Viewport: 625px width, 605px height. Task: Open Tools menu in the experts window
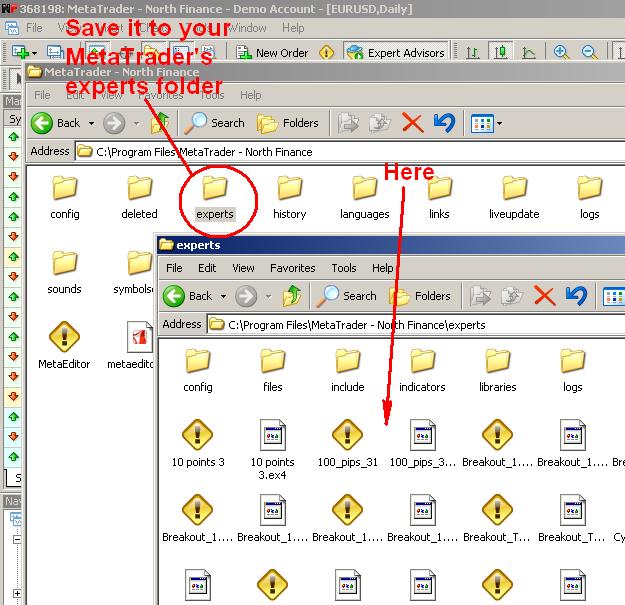click(344, 268)
